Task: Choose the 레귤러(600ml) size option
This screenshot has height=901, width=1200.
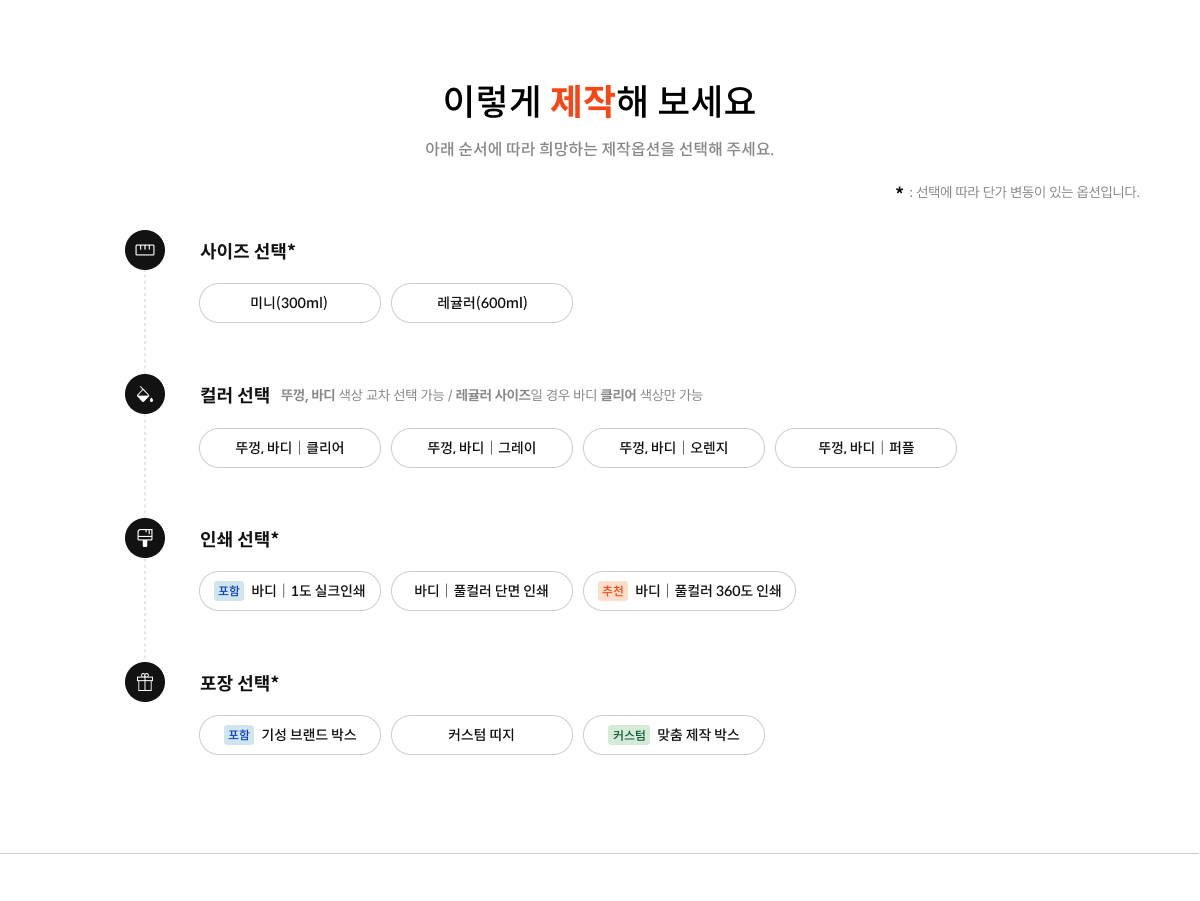Action: click(482, 303)
